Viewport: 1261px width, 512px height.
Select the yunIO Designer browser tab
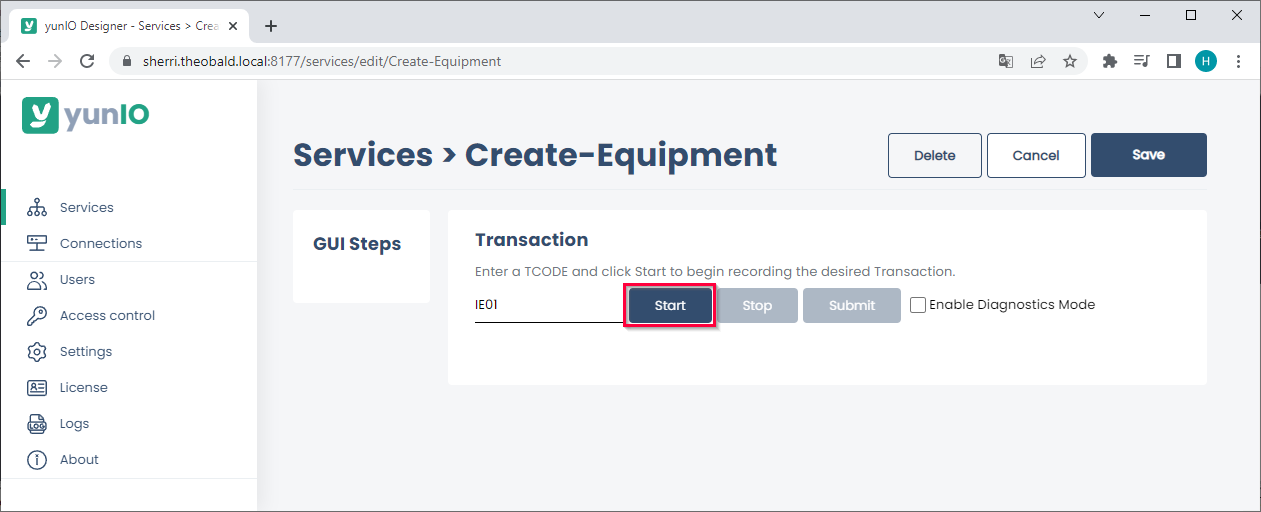click(130, 26)
